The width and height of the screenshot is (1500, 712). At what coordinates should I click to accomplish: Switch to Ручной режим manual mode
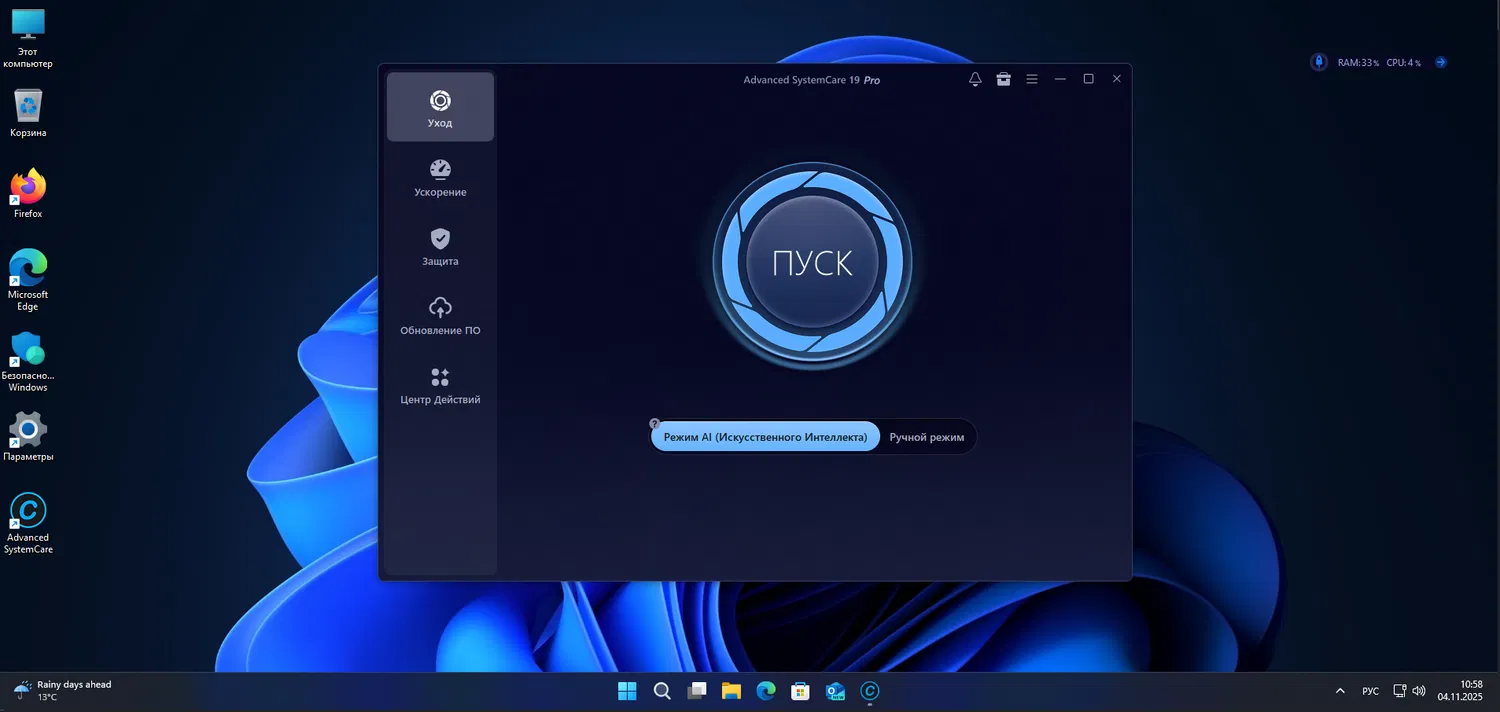[925, 436]
